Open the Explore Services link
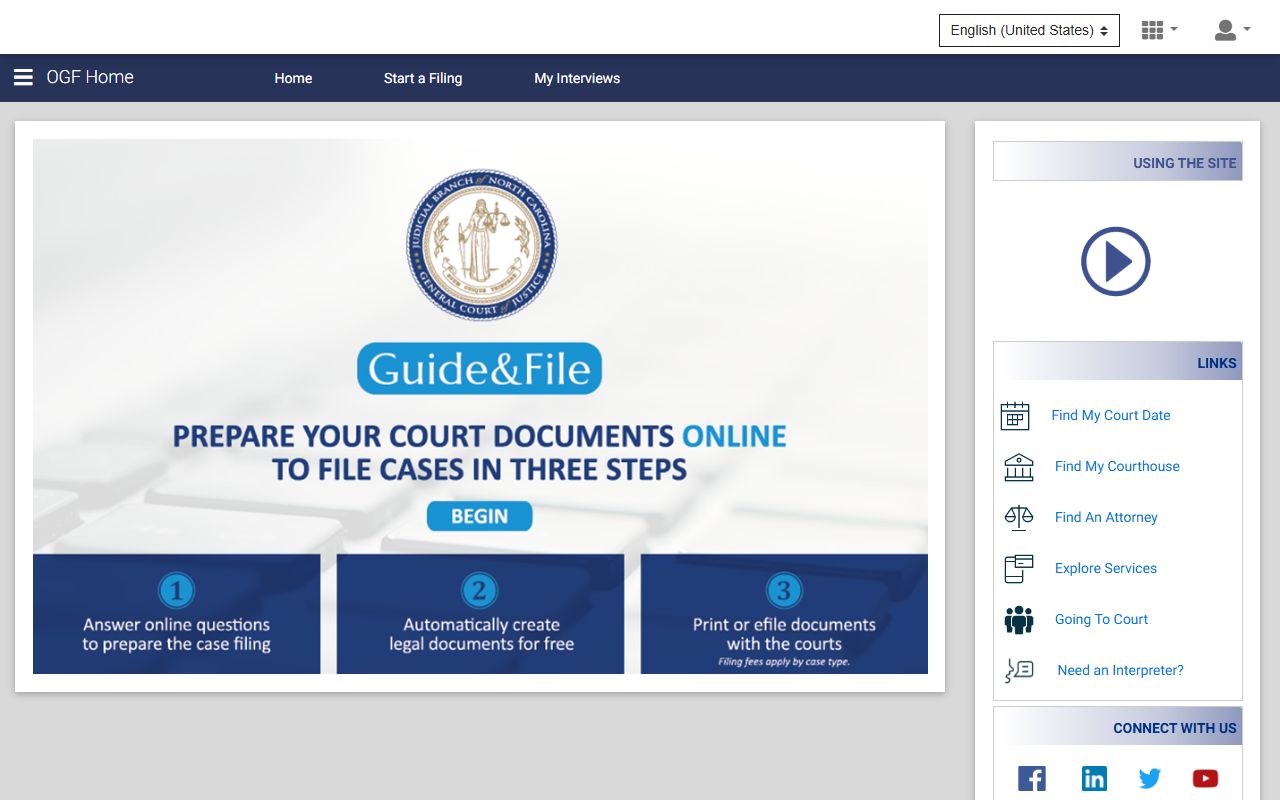Screen dimensions: 1280x800 (x=1106, y=568)
